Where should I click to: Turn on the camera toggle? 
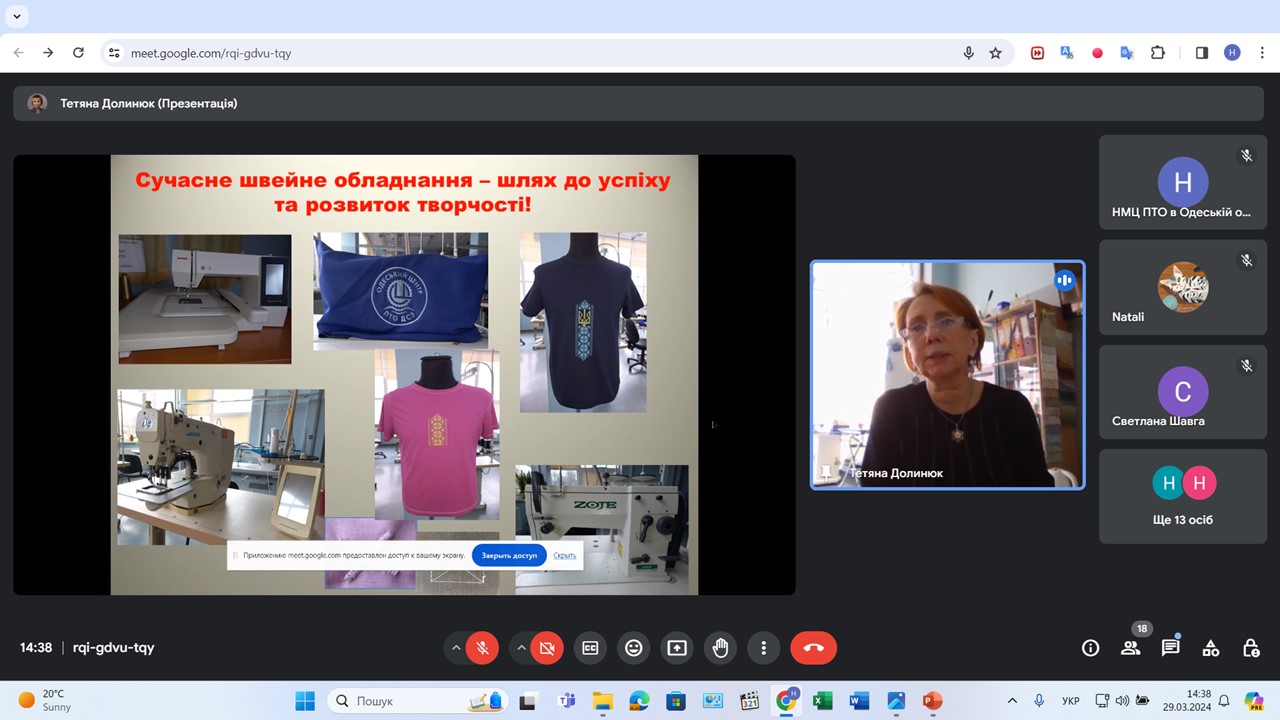tap(547, 648)
